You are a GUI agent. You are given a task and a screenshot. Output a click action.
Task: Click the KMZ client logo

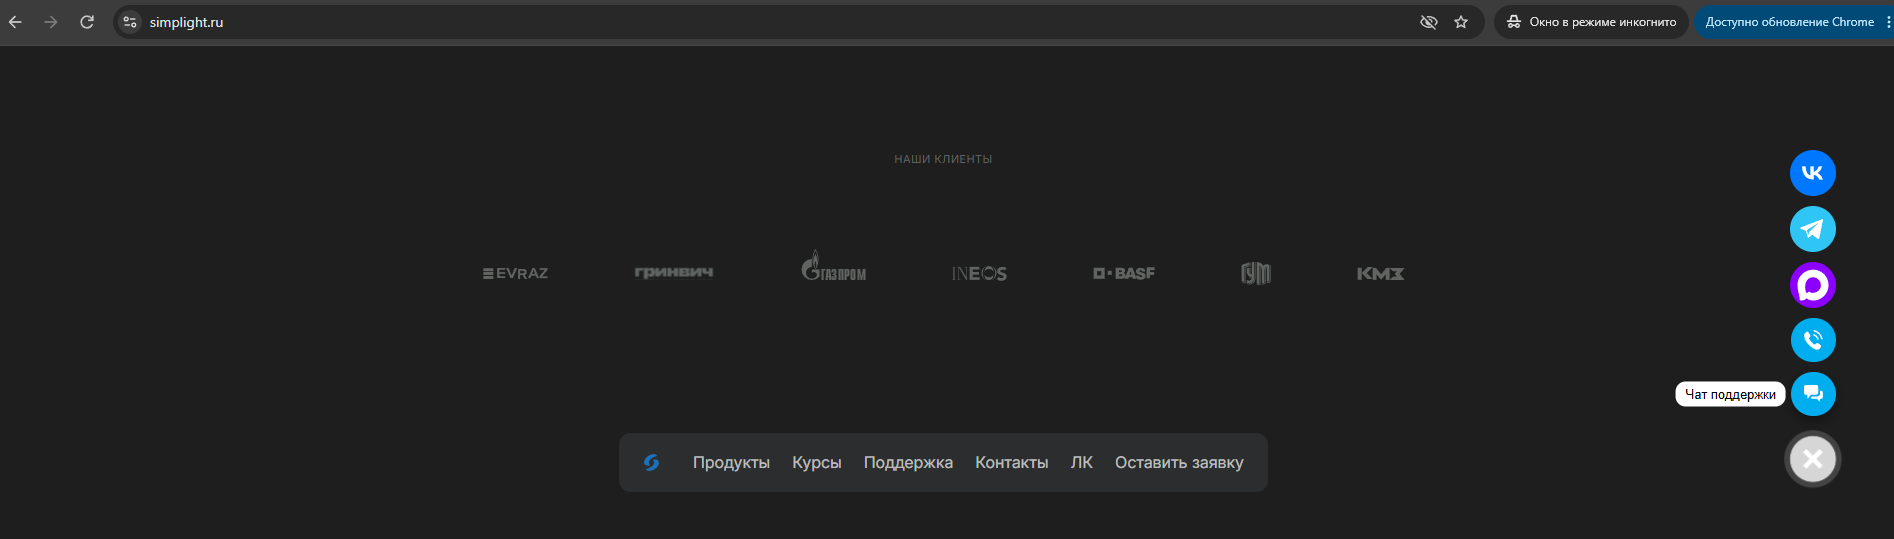click(x=1380, y=273)
